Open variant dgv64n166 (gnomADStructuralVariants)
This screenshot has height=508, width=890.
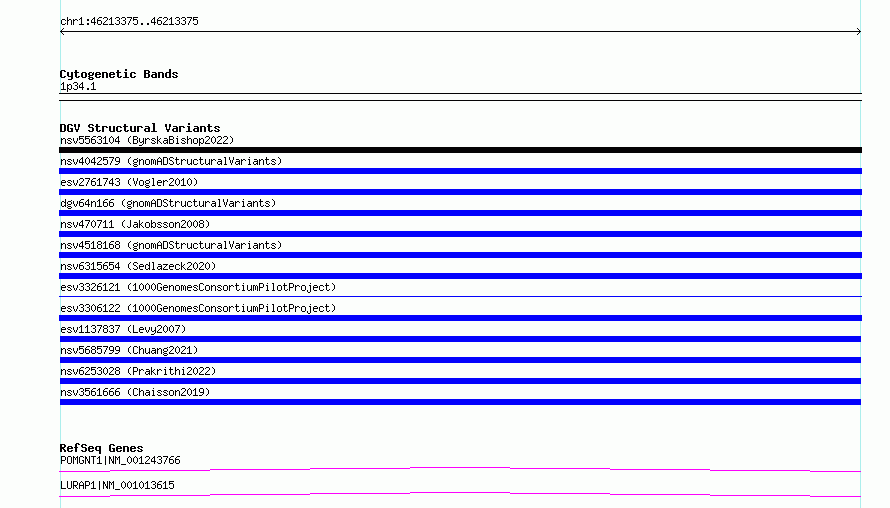tap(168, 203)
